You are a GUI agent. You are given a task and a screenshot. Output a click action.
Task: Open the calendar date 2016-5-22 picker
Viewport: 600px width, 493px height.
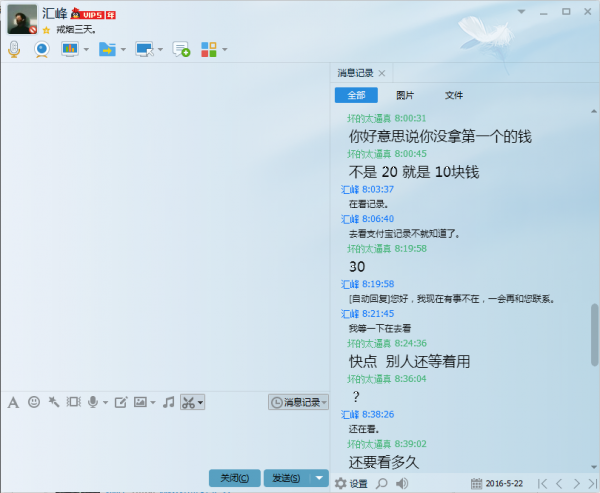coord(497,484)
